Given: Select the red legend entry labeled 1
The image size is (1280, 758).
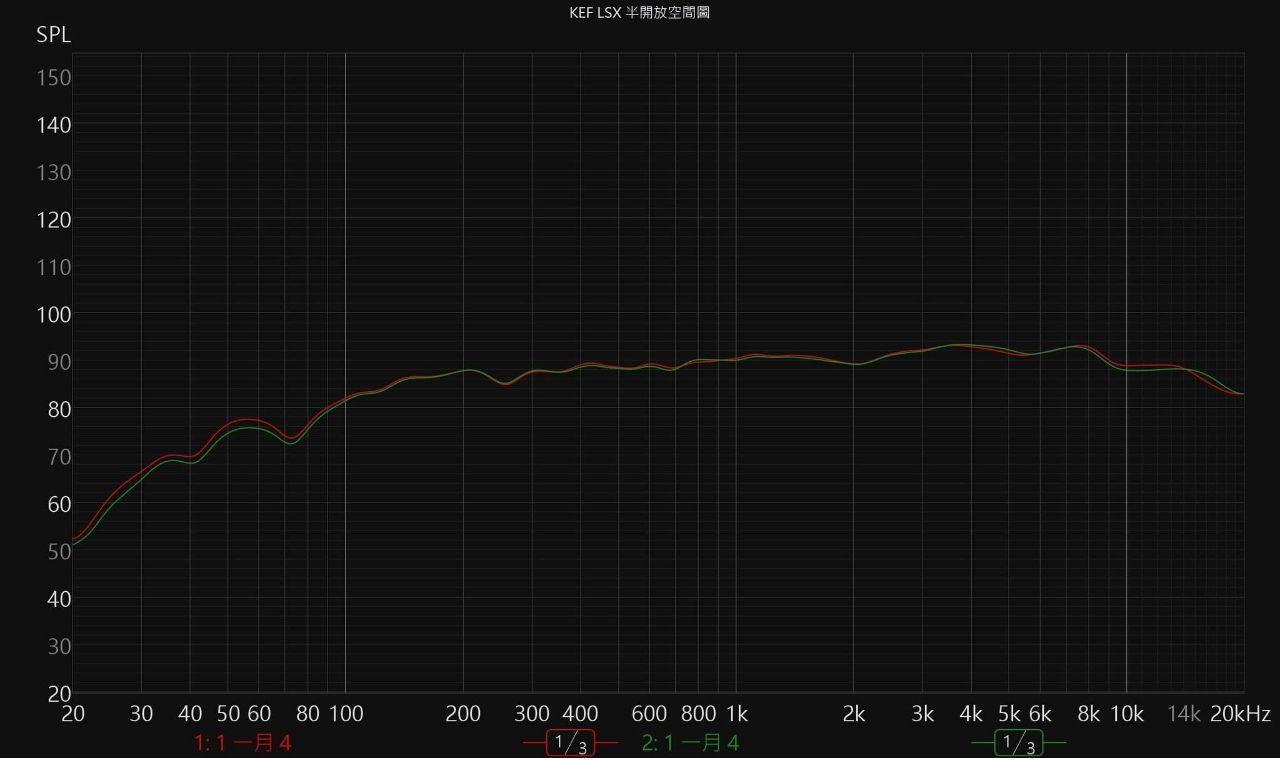Looking at the screenshot, I should click(243, 743).
